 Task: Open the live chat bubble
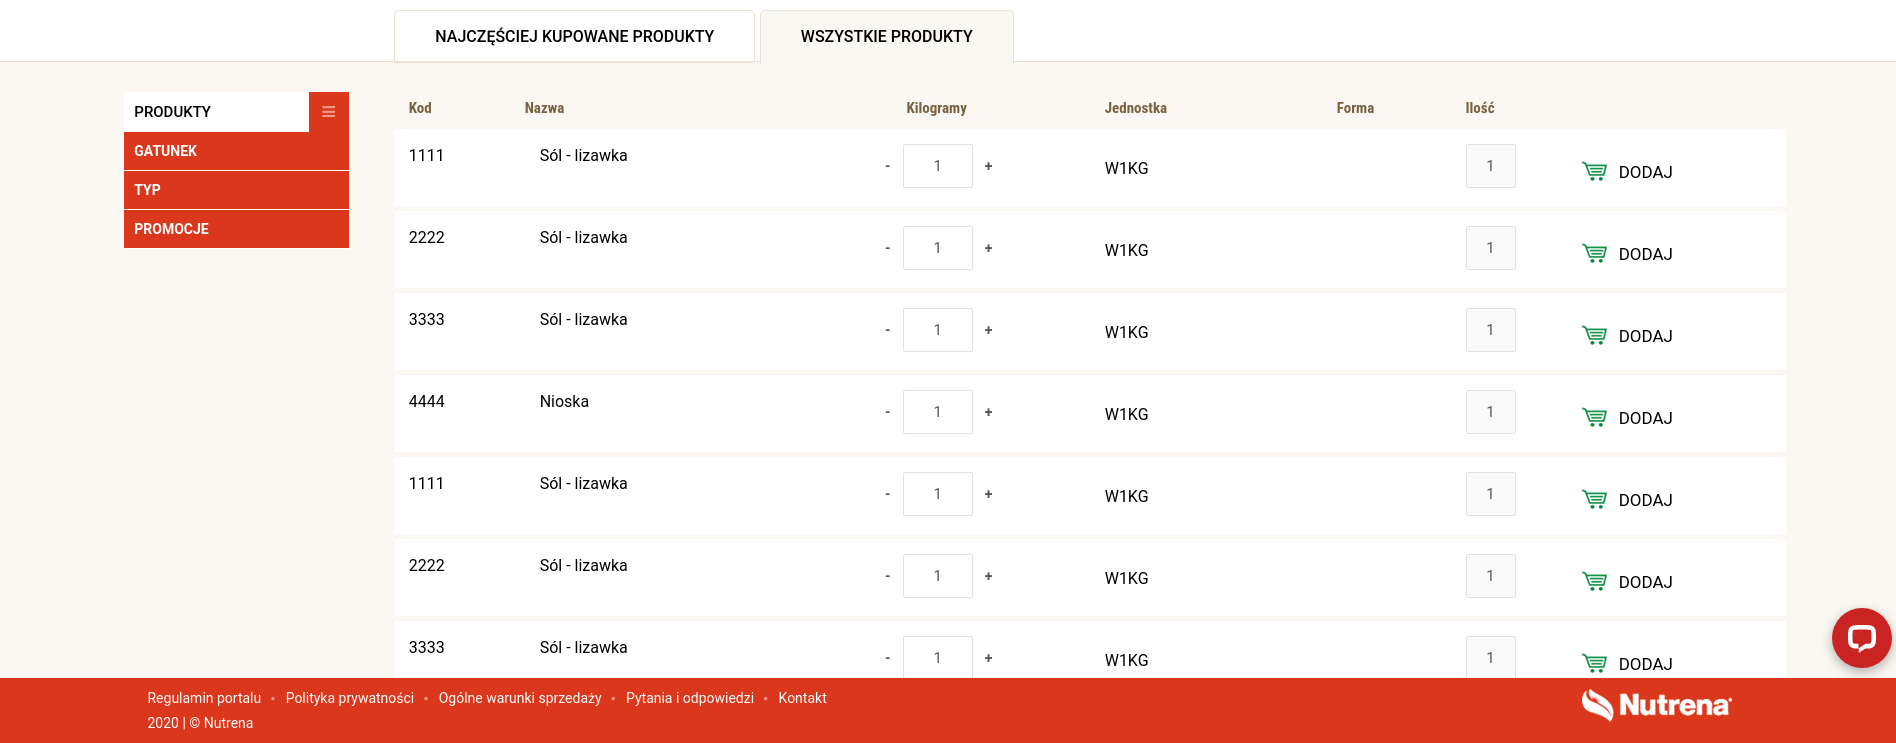1860,637
